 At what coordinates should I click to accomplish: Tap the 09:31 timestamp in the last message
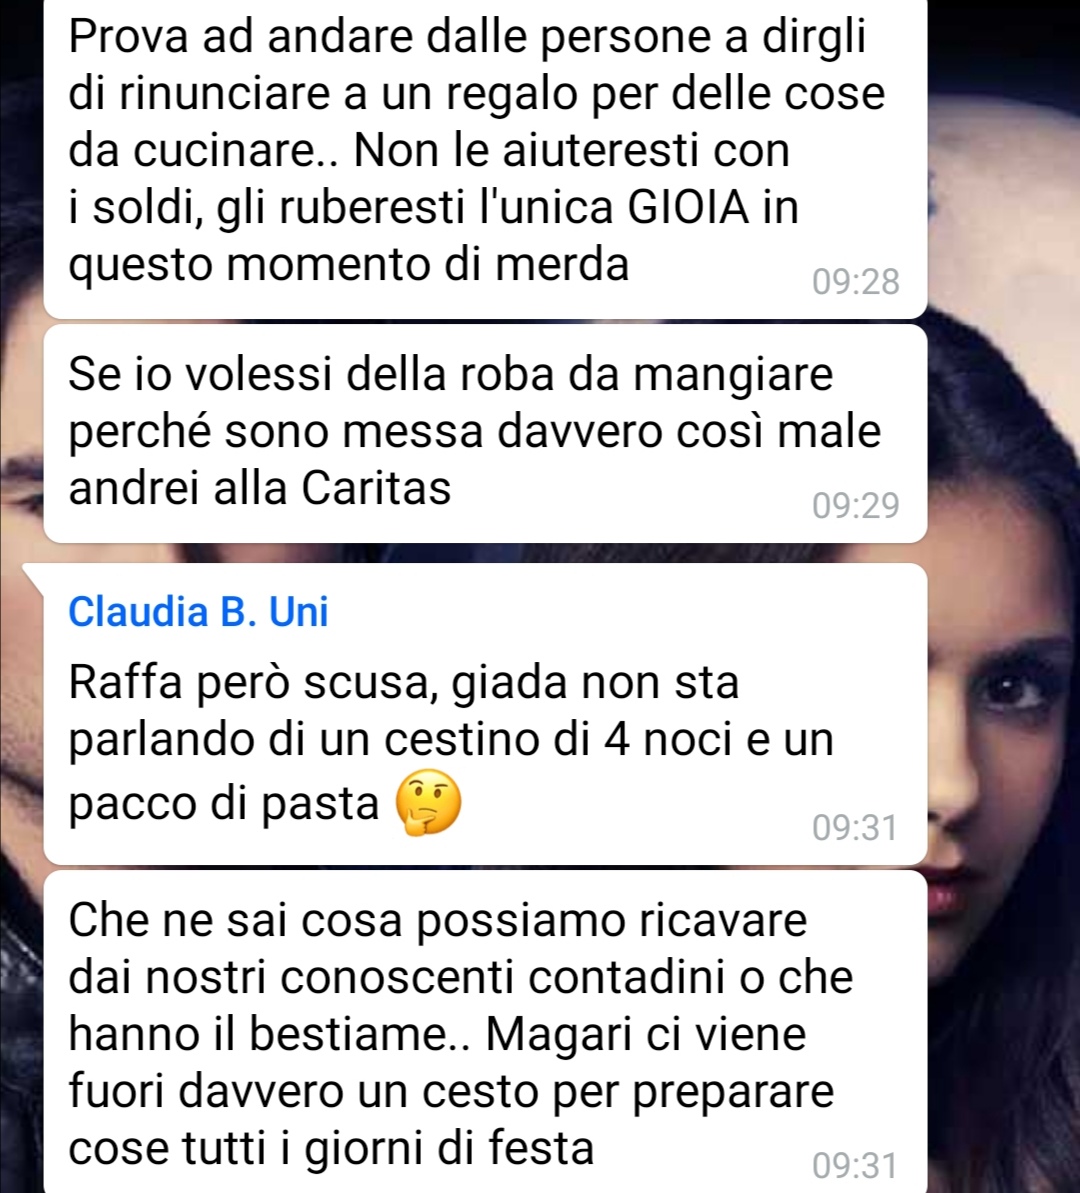click(855, 1166)
